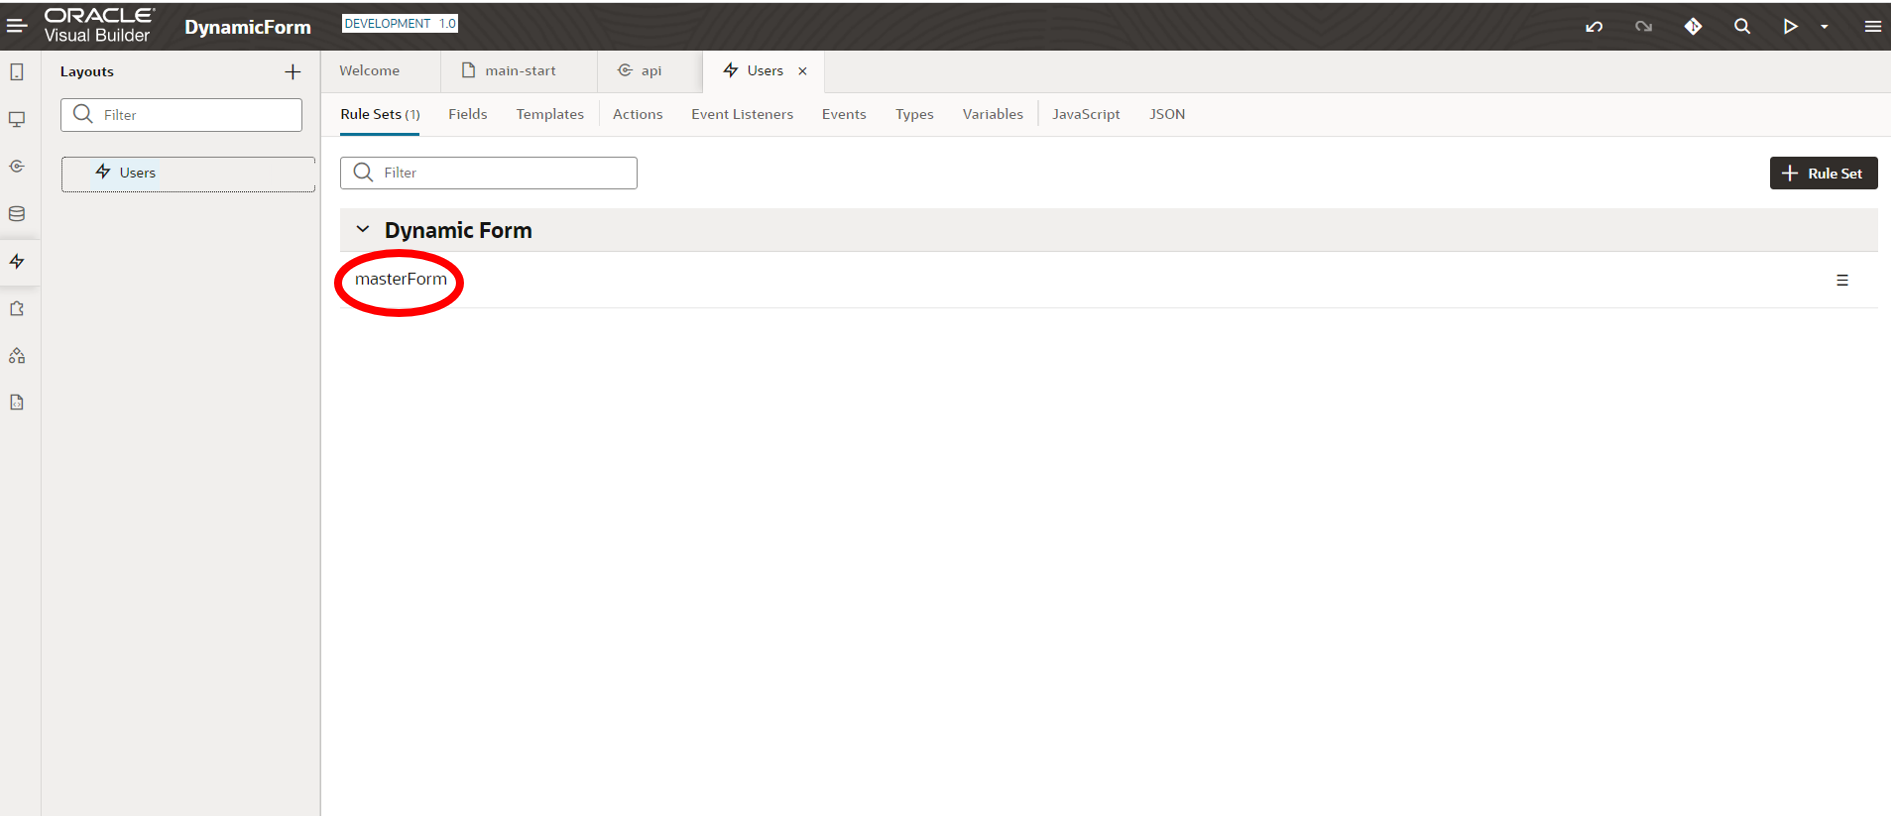Open the Components puzzle-piece sidebar icon

[17, 309]
